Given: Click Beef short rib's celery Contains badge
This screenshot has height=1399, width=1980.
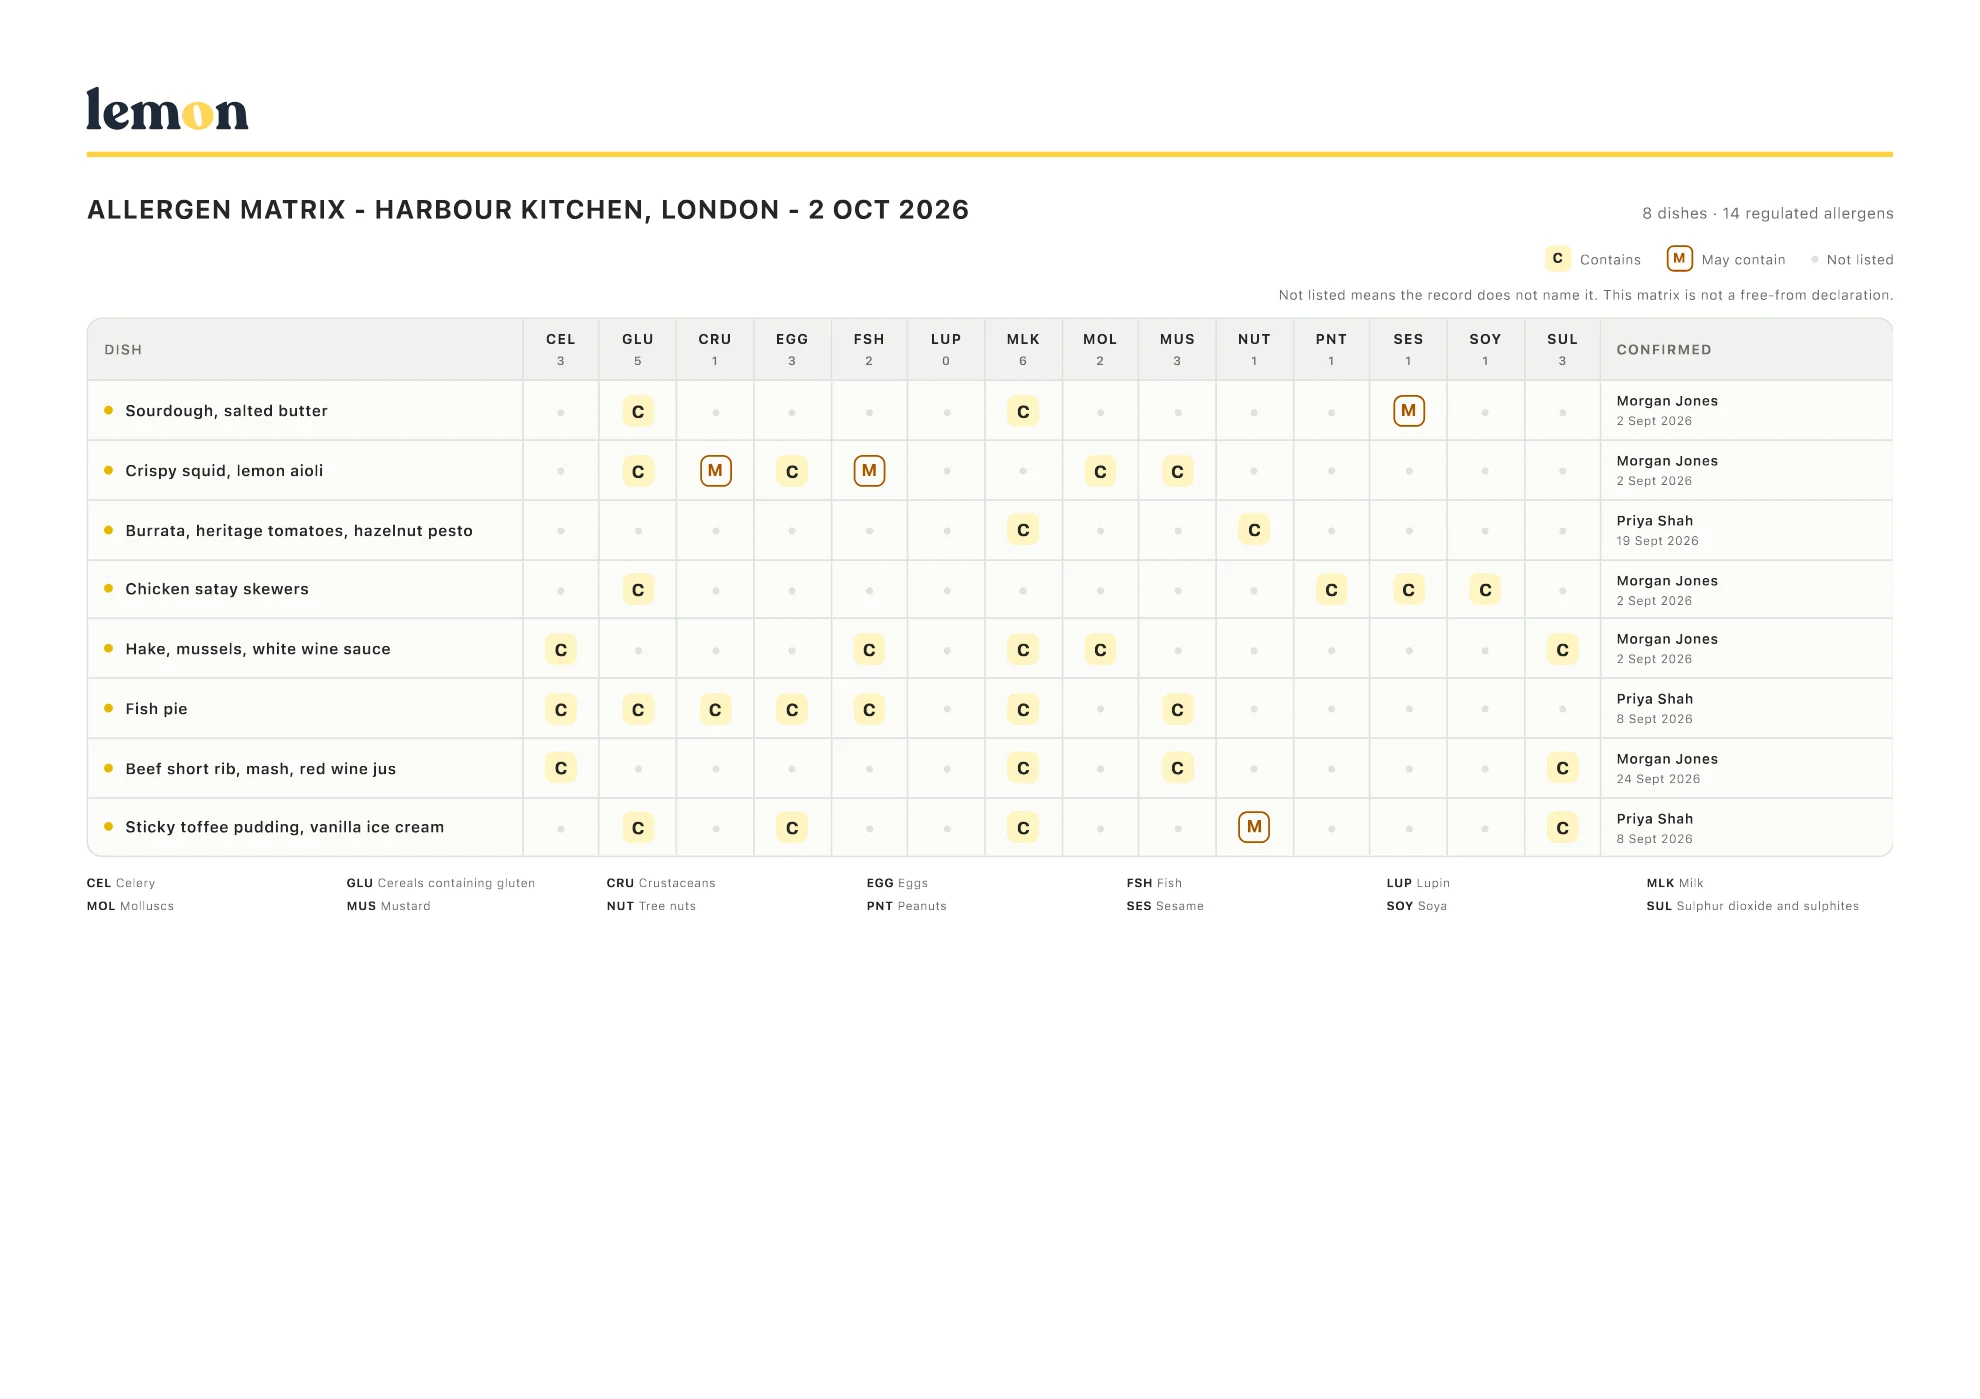Looking at the screenshot, I should (x=561, y=768).
